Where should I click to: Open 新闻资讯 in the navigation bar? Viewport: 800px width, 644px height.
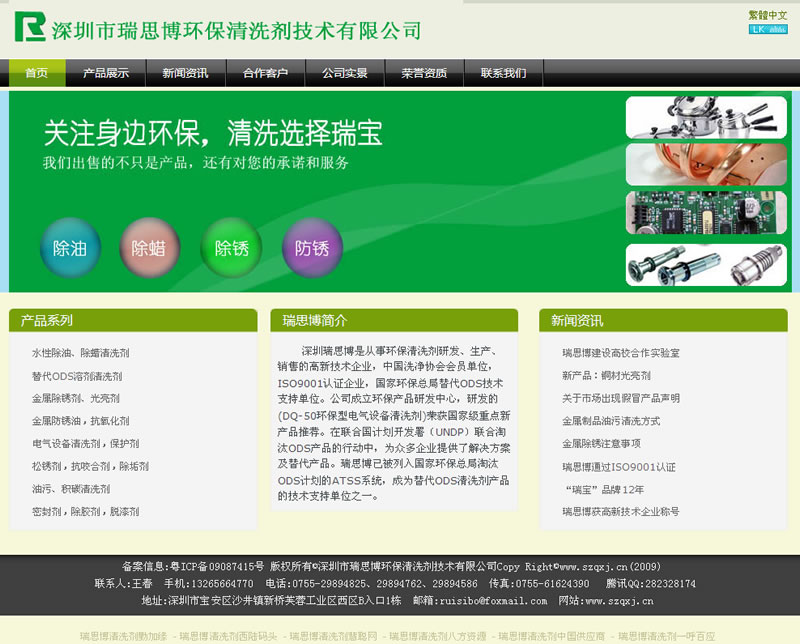[x=186, y=73]
